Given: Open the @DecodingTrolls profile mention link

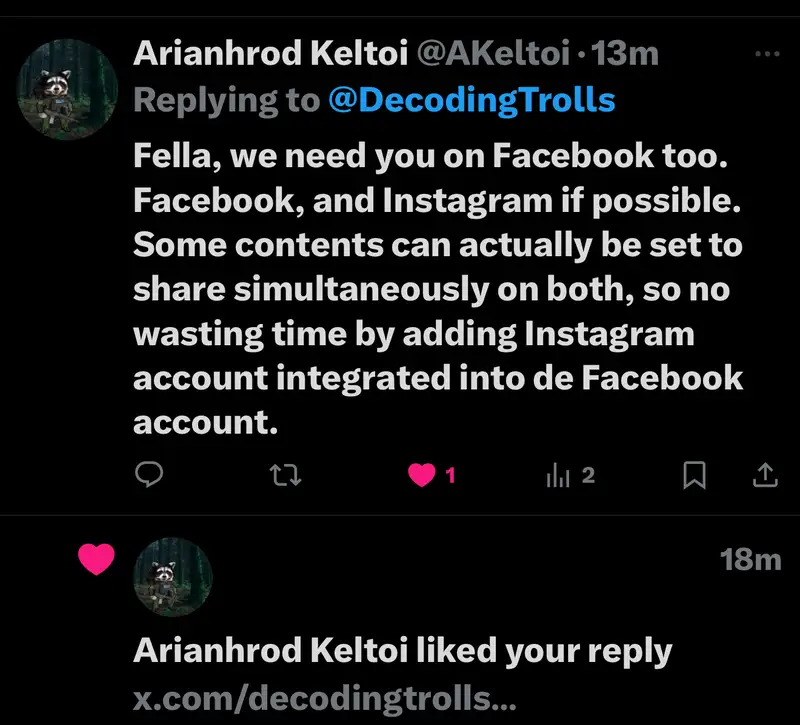Looking at the screenshot, I should [472, 100].
